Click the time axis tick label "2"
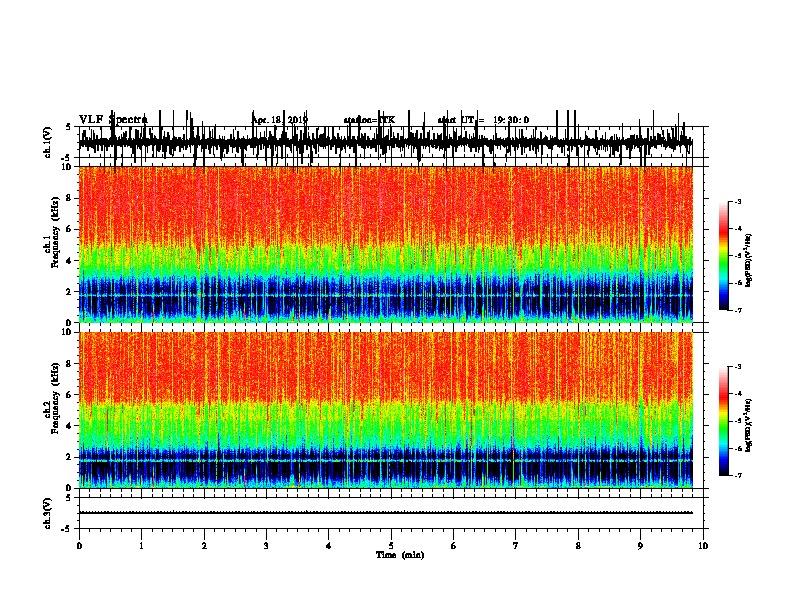Screen dimensions: 792x612 [x=204, y=546]
